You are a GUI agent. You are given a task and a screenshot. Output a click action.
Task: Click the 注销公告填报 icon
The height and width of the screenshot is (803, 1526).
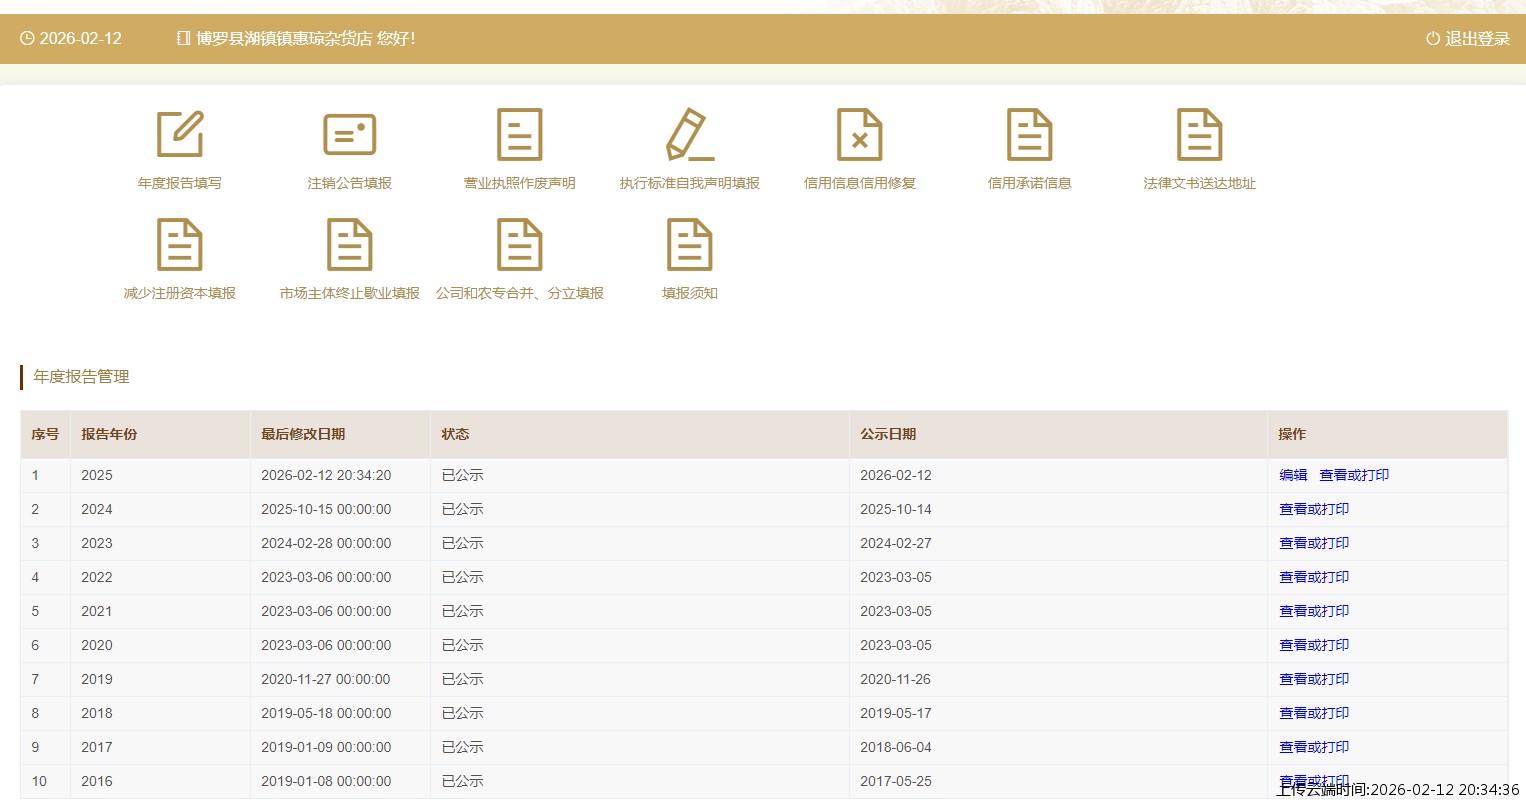349,135
